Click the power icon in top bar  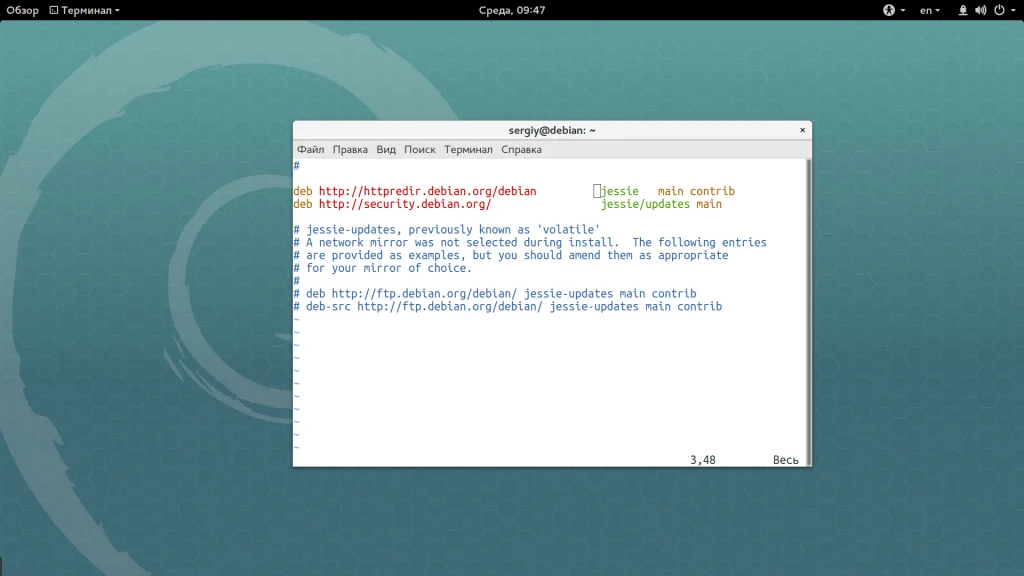(x=997, y=10)
